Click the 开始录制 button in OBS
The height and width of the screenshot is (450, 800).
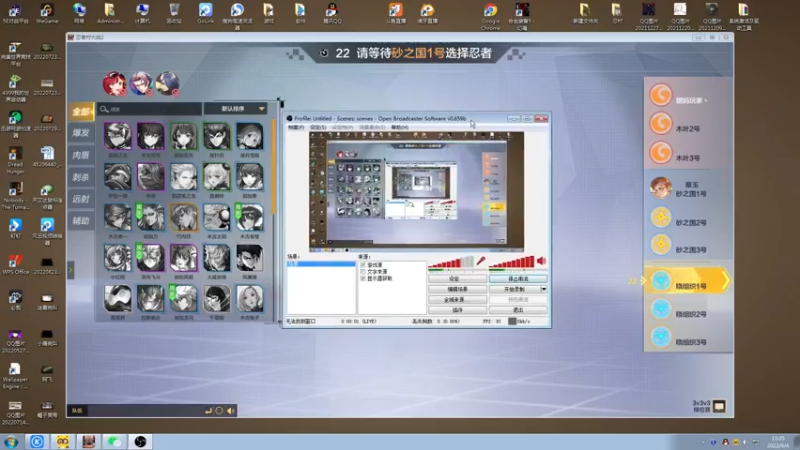tap(514, 289)
